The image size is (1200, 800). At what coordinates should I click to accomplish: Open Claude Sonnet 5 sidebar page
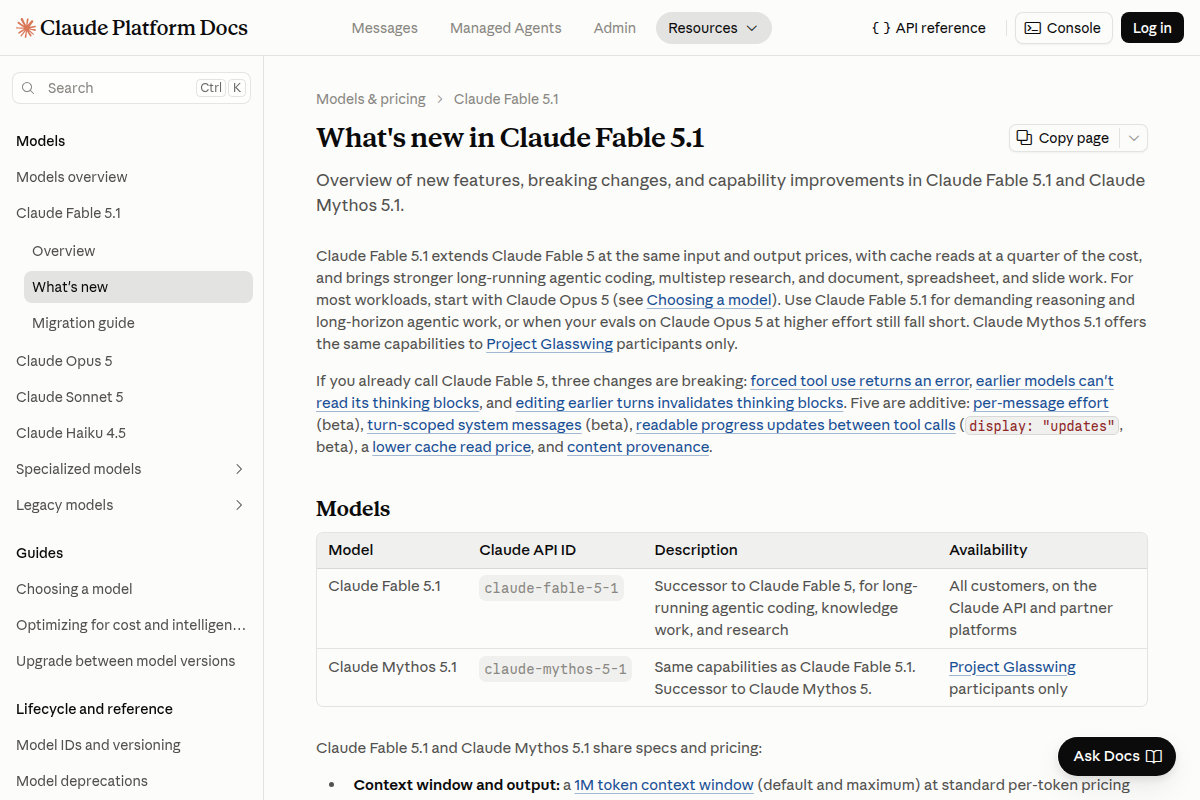click(70, 397)
